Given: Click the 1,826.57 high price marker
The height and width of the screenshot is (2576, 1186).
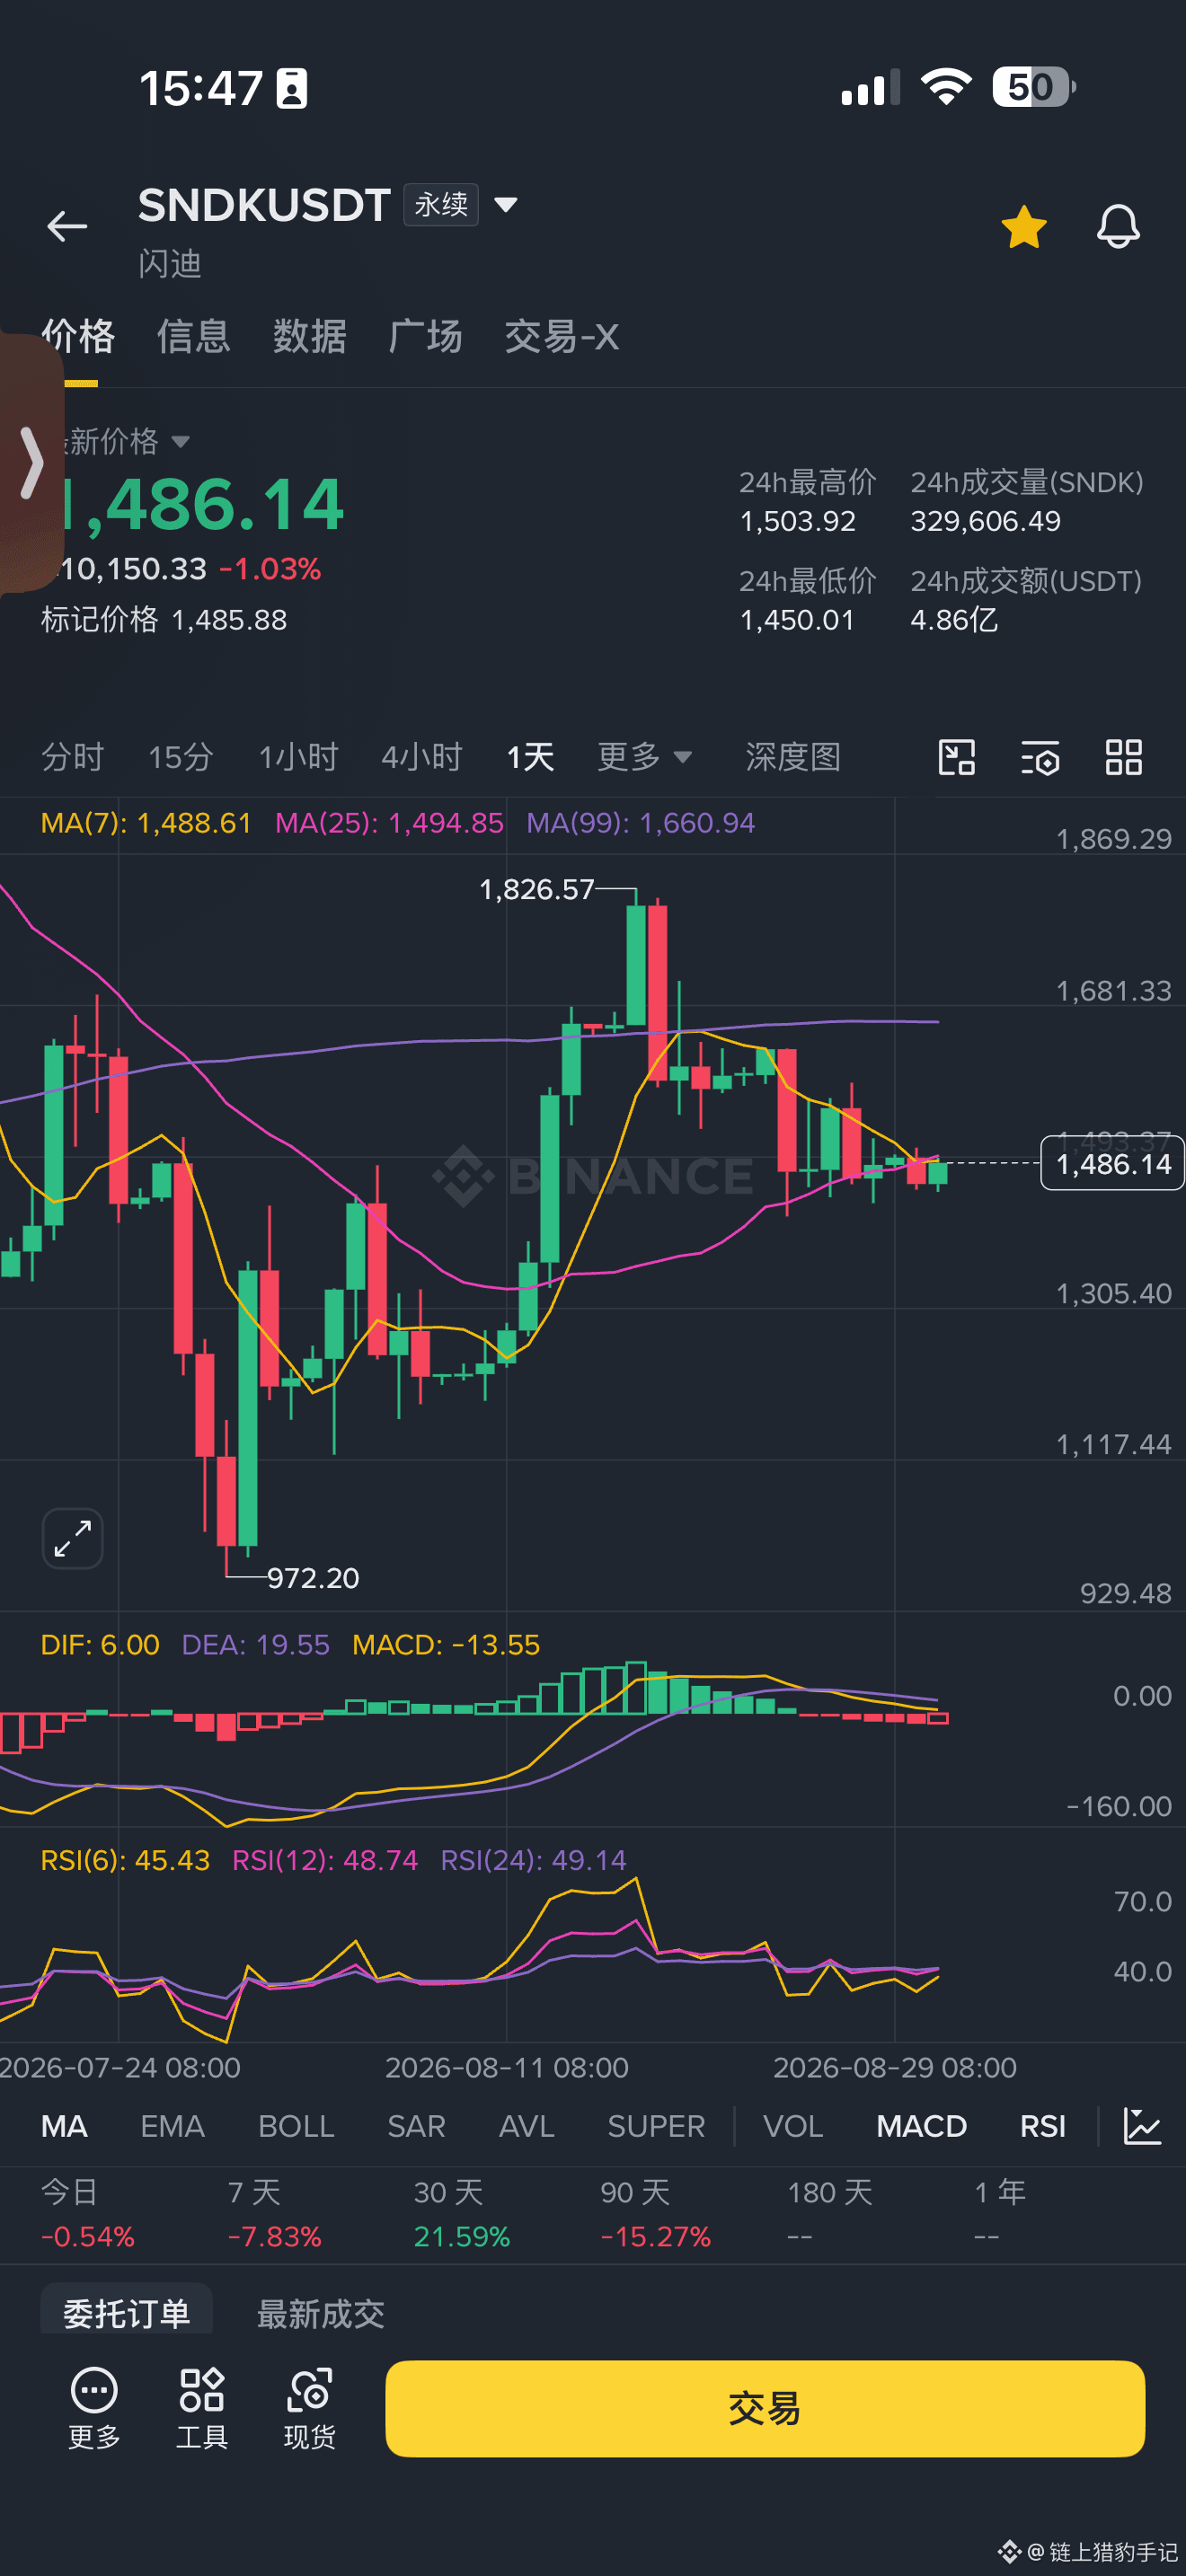Looking at the screenshot, I should pos(537,889).
